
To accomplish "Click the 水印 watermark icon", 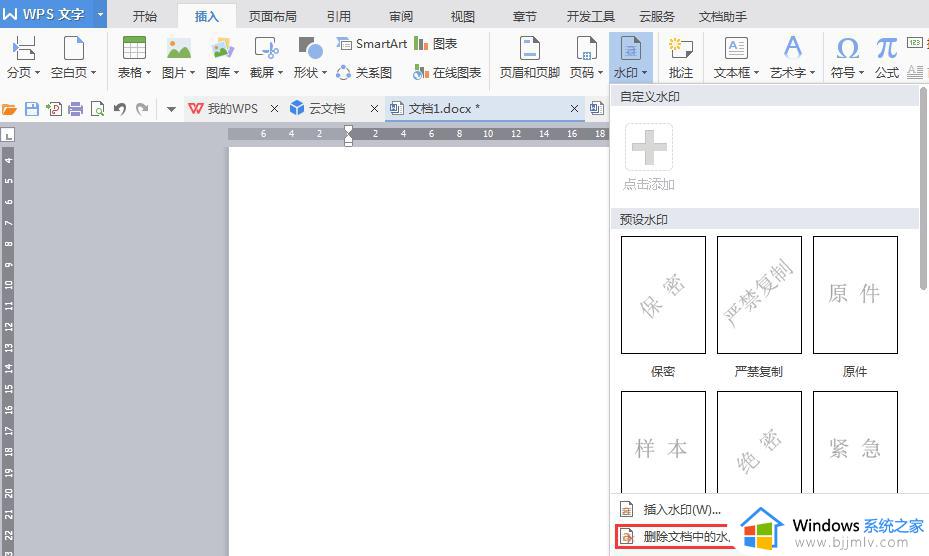I will 630,49.
